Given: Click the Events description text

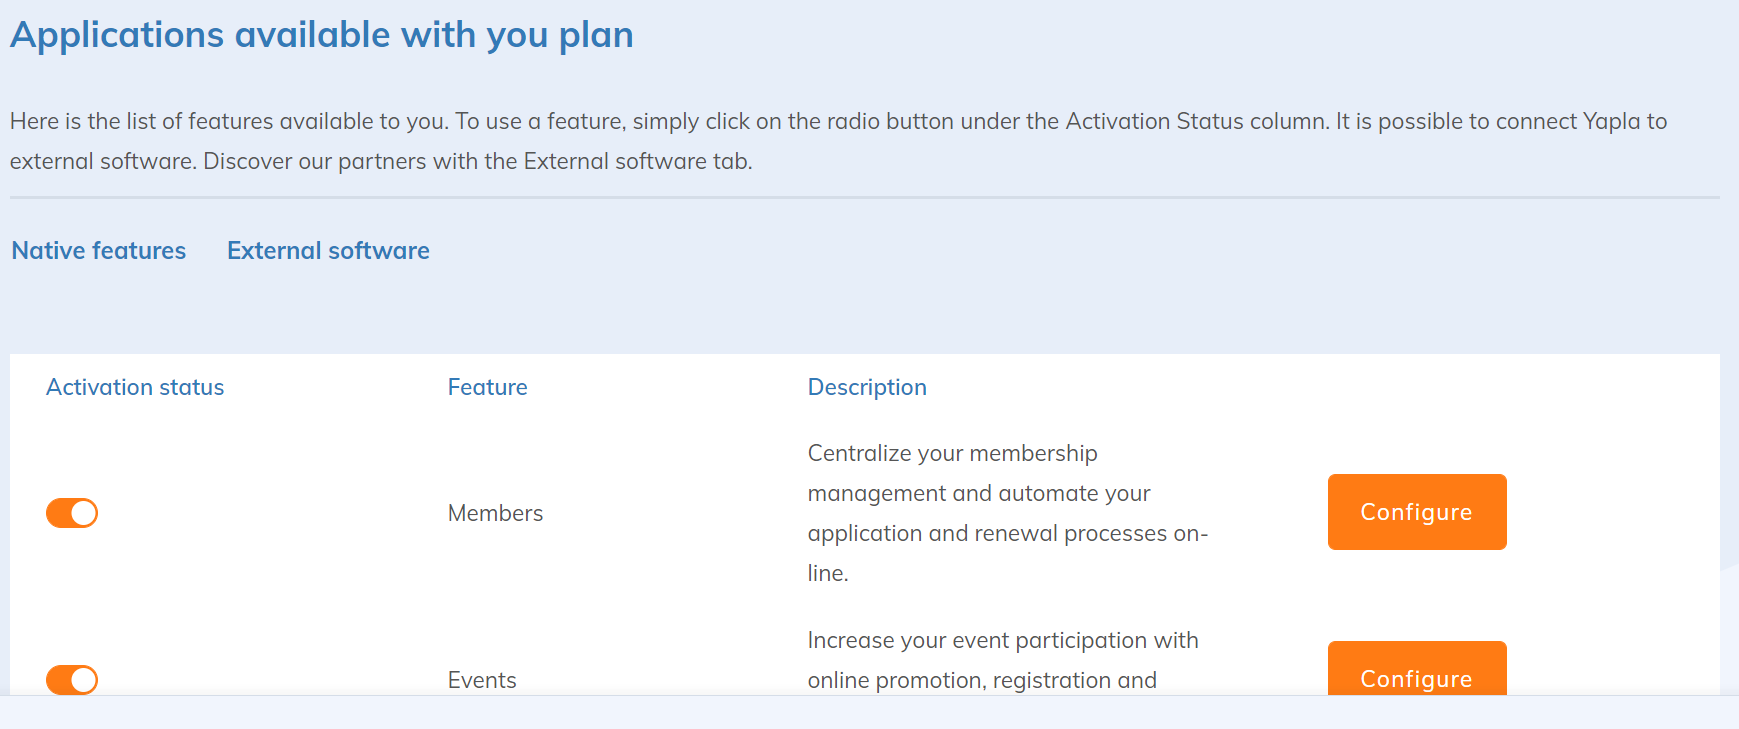Looking at the screenshot, I should (x=1002, y=660).
